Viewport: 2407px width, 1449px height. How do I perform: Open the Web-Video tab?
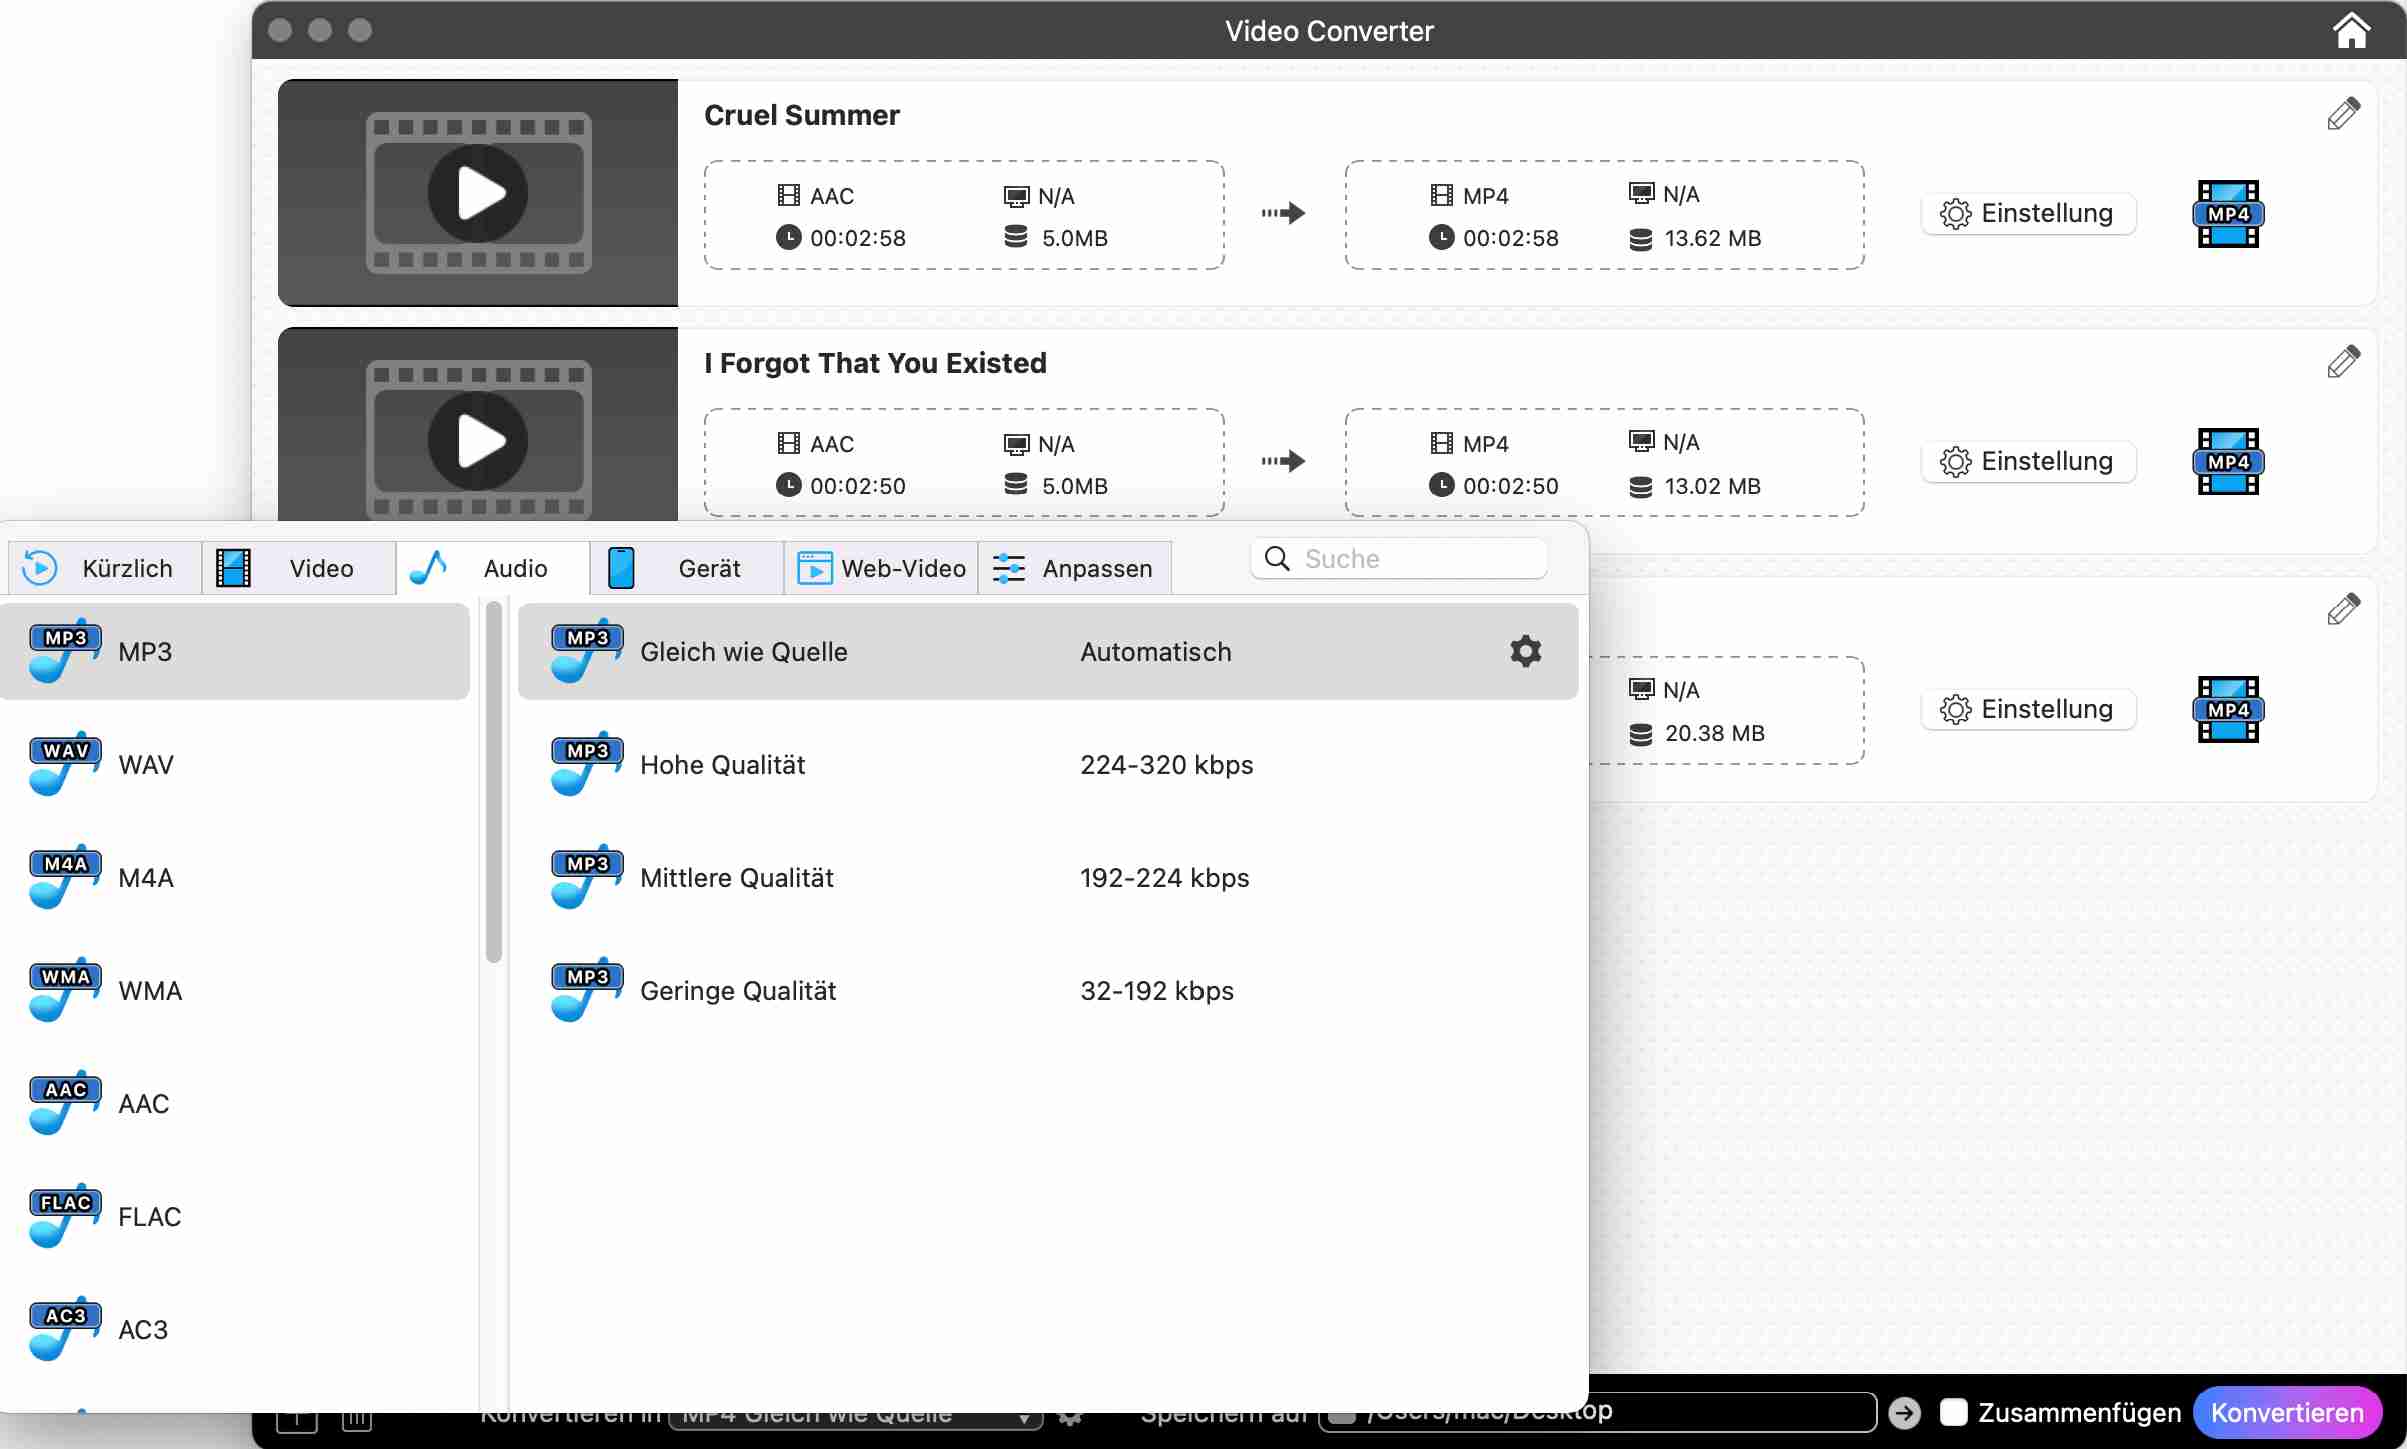[881, 568]
